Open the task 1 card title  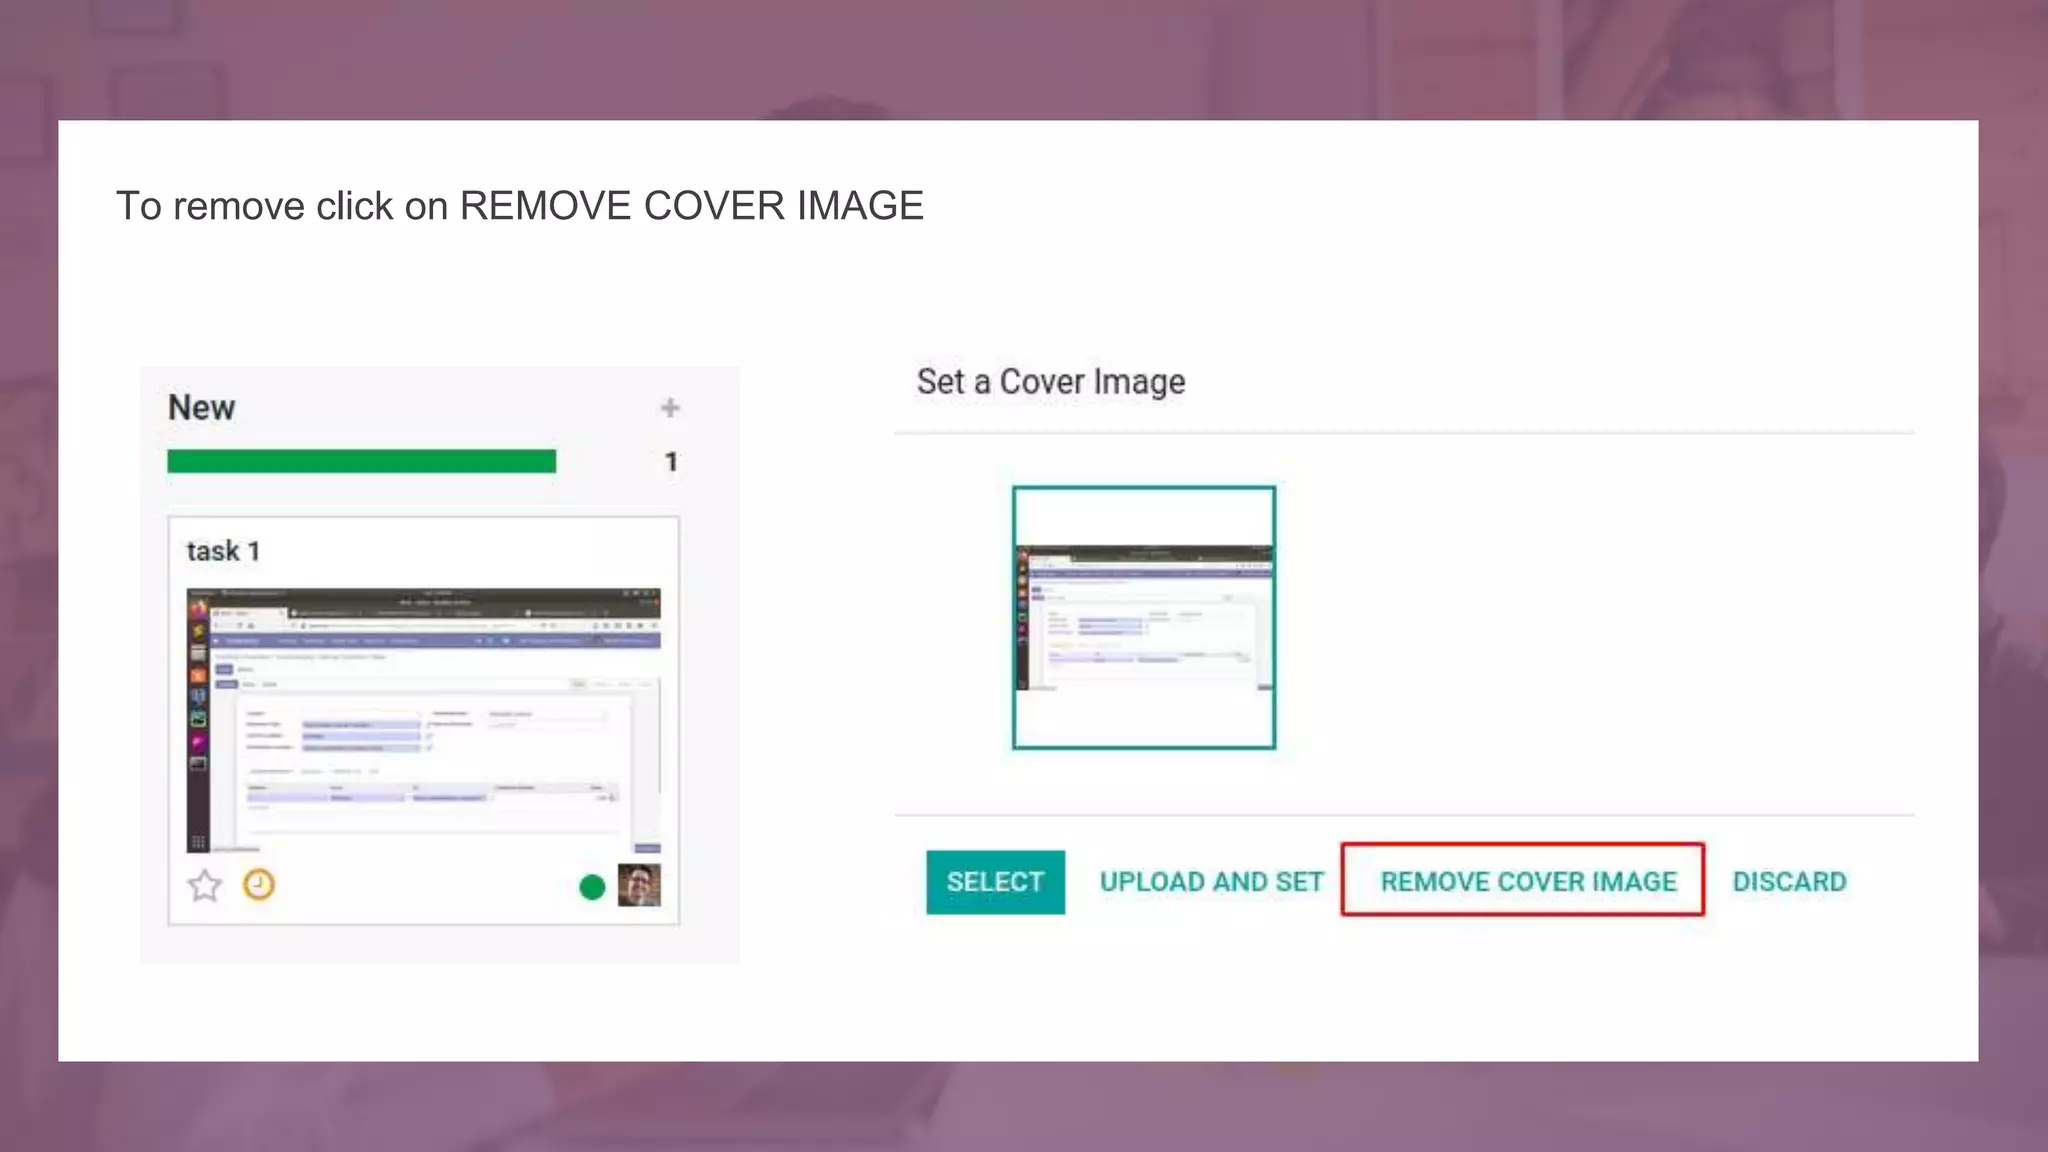[x=223, y=551]
